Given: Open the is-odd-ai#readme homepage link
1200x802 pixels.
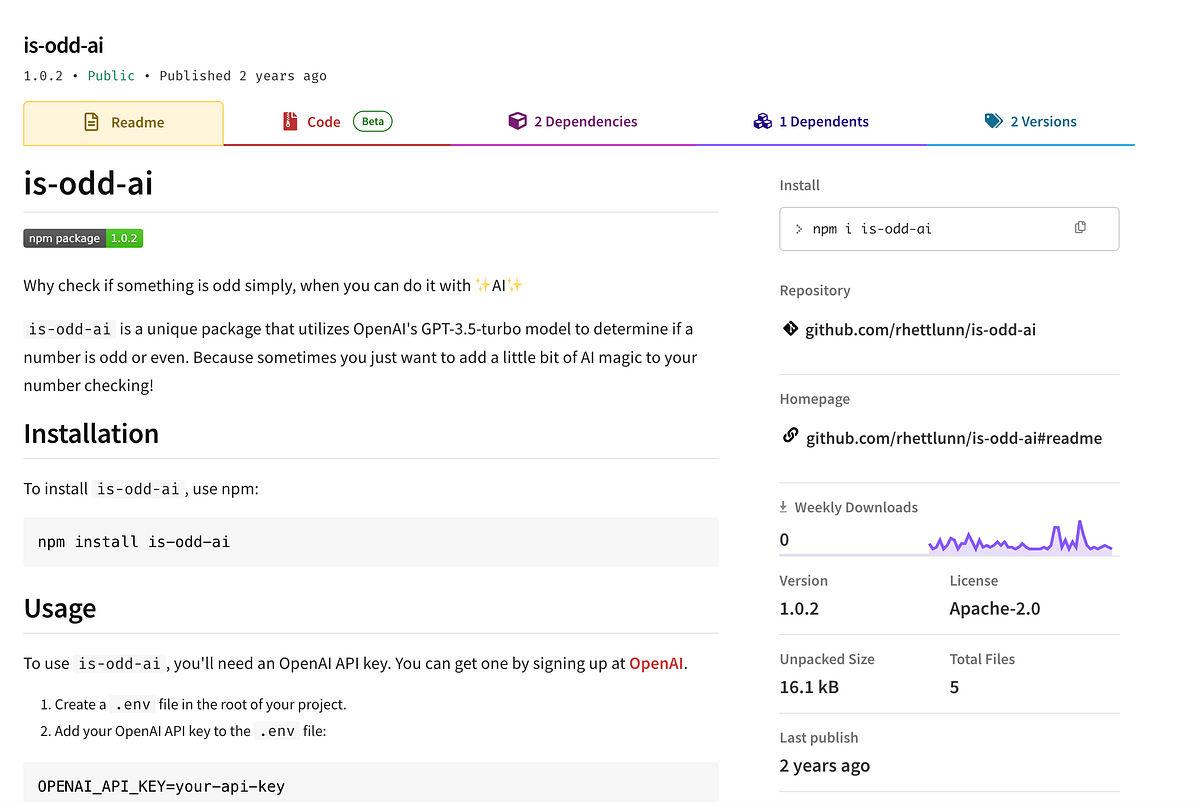Looking at the screenshot, I should click(x=954, y=438).
